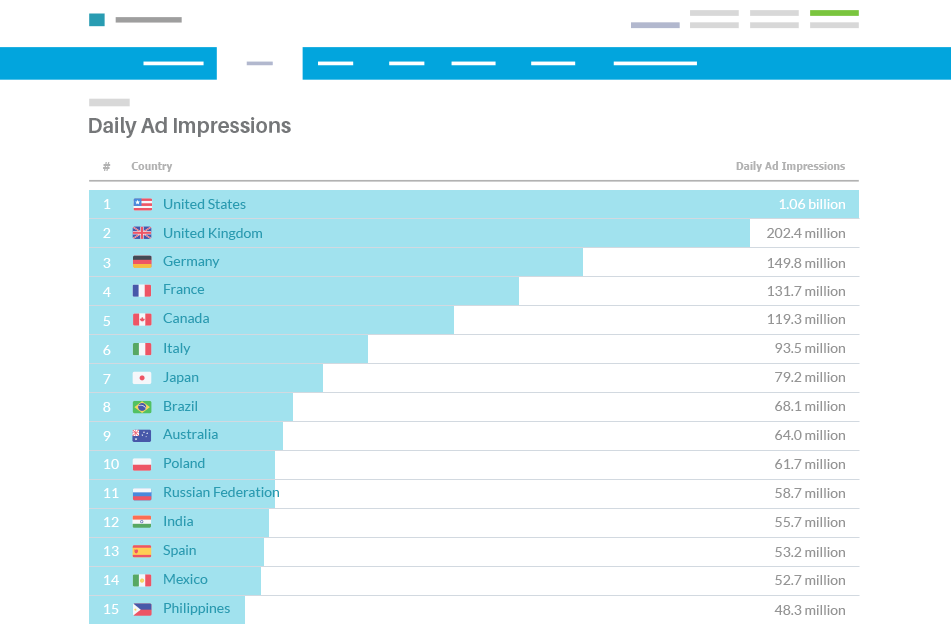951x635 pixels.
Task: Select the Mexico country link
Action: coord(185,580)
